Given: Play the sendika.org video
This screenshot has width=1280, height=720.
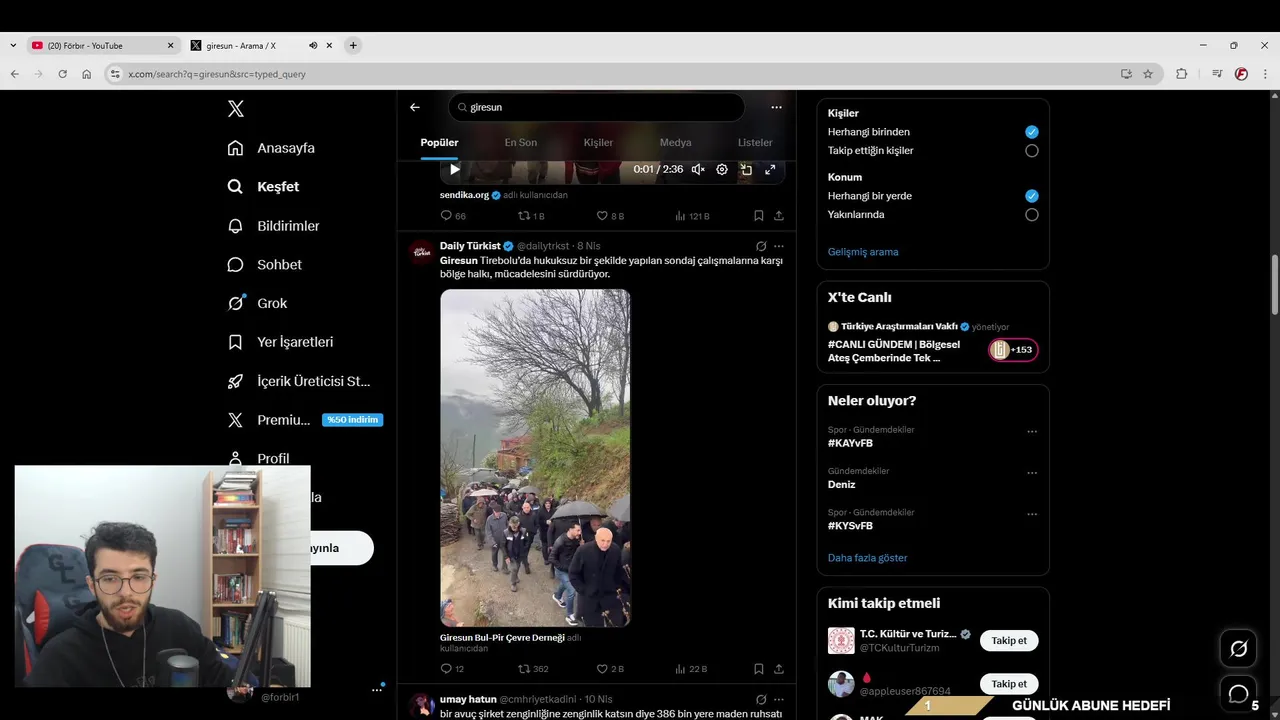Looking at the screenshot, I should [x=455, y=169].
